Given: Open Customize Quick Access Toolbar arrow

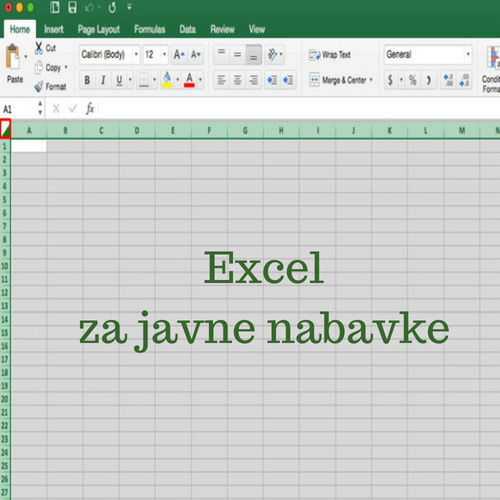Looking at the screenshot, I should pos(129,7).
